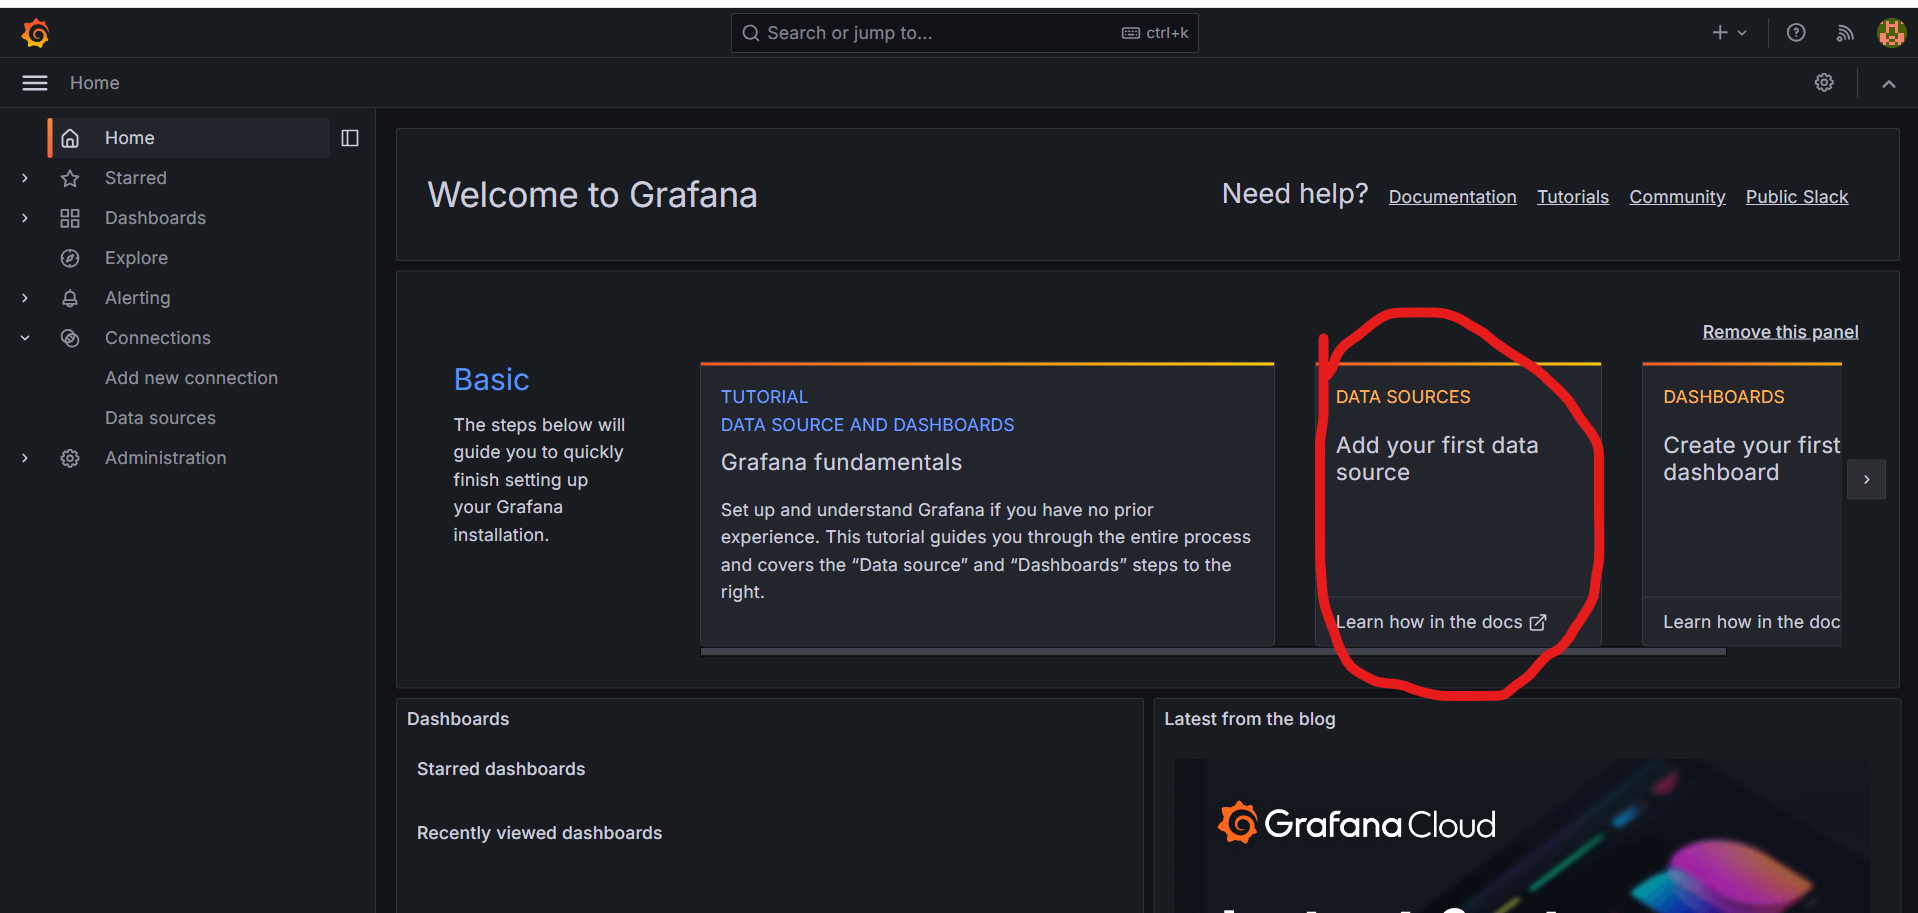
Task: Expand the Starred section chevron
Action: (x=25, y=178)
